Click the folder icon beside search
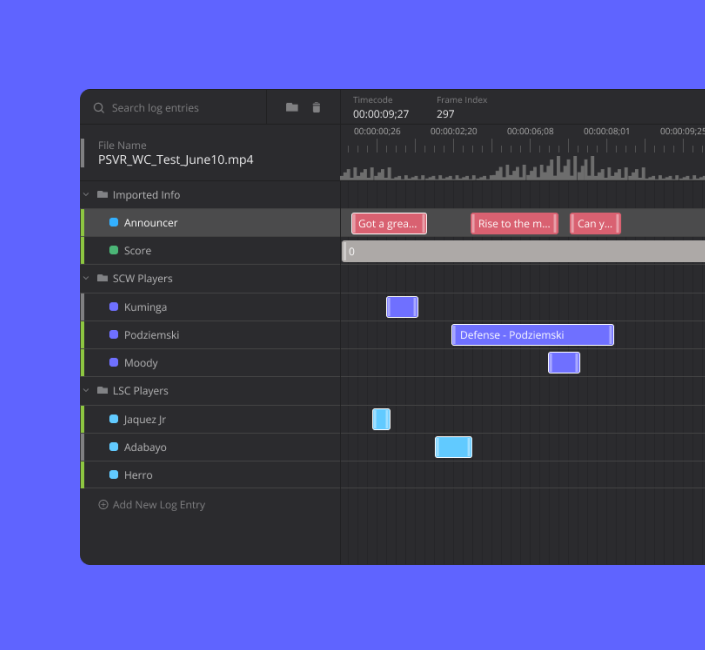The width and height of the screenshot is (705, 650). 292,108
